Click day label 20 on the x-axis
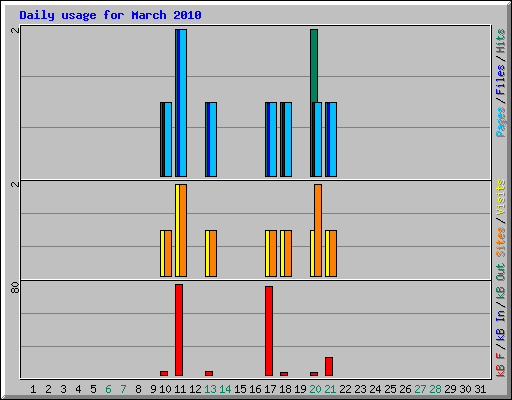The width and height of the screenshot is (512, 400). tap(315, 389)
